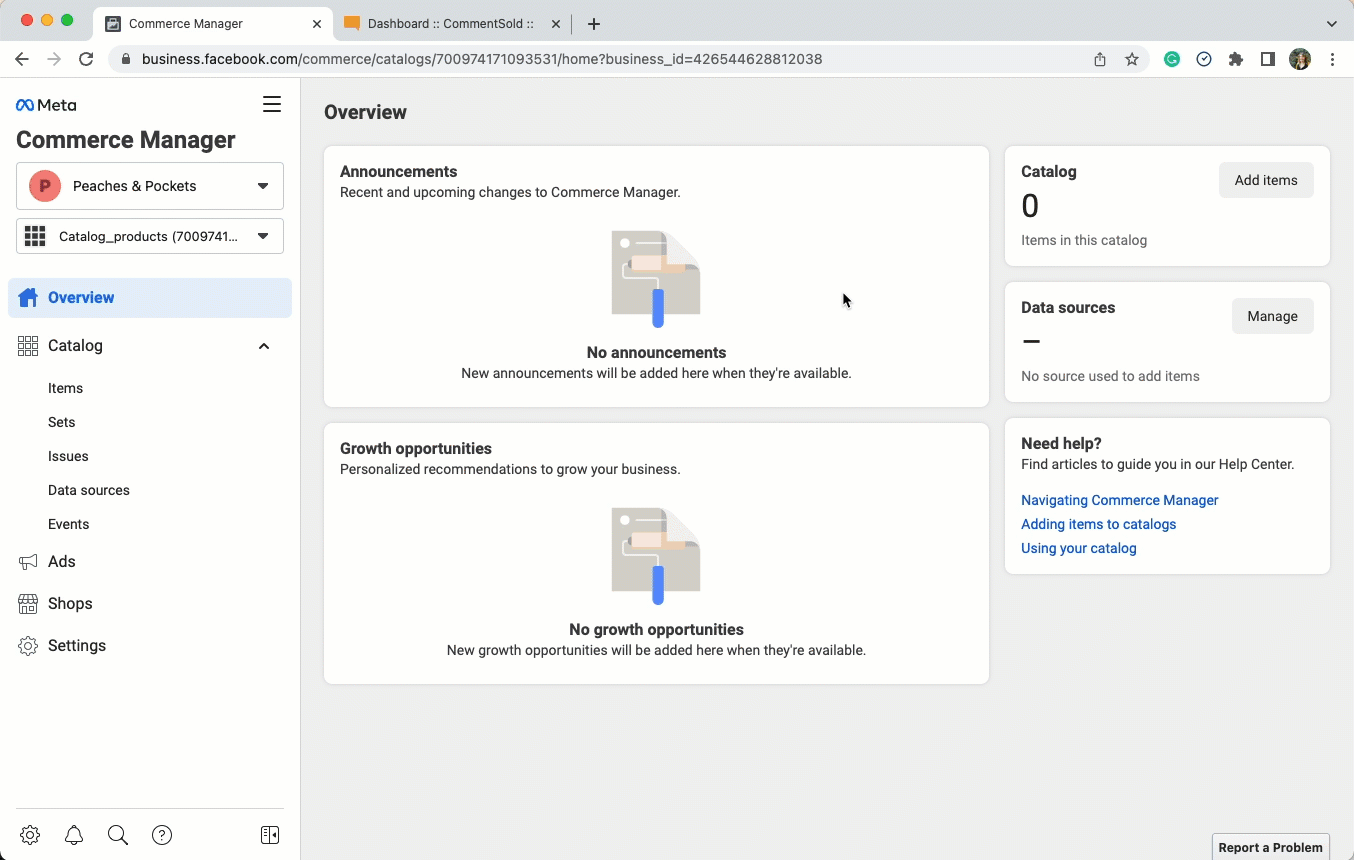Click the Announcements card heading
The width and height of the screenshot is (1354, 860).
coord(399,171)
